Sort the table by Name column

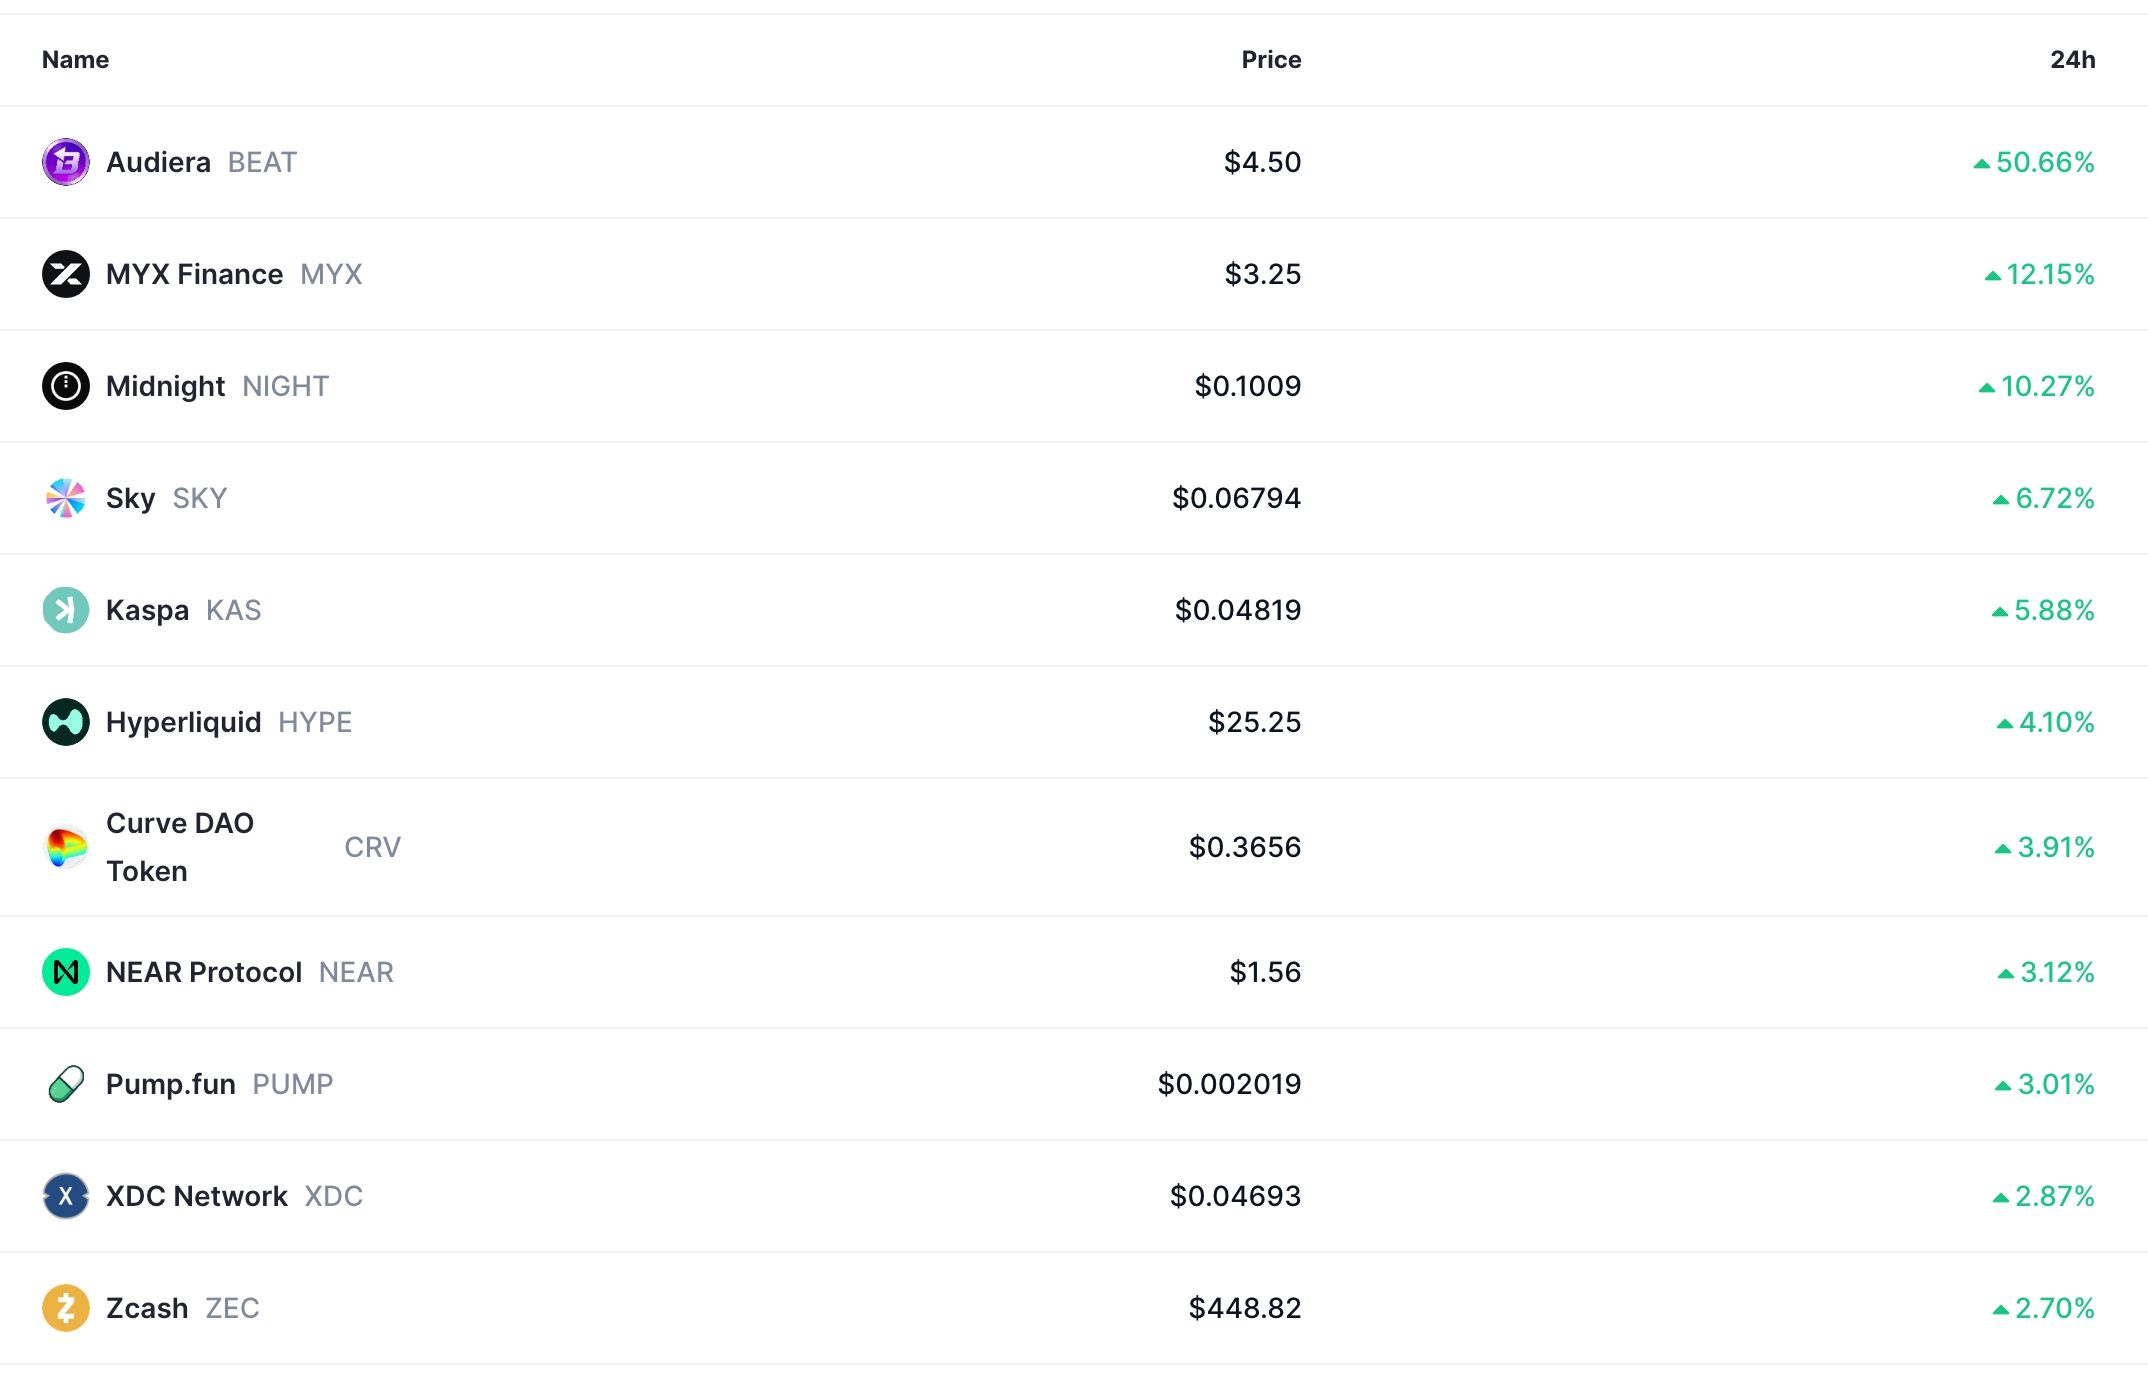tap(74, 59)
